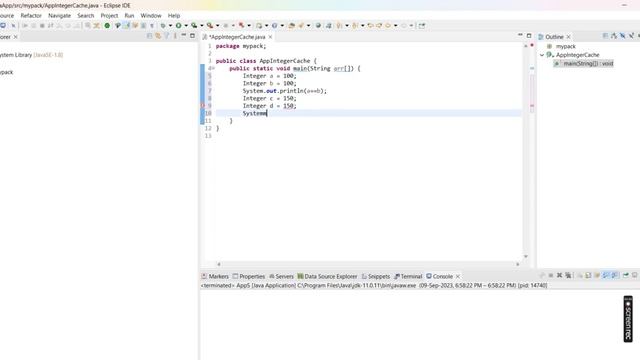The height and width of the screenshot is (360, 640).
Task: Collapse AppIntegerCache node in Outline
Action: pyautogui.click(x=542, y=55)
